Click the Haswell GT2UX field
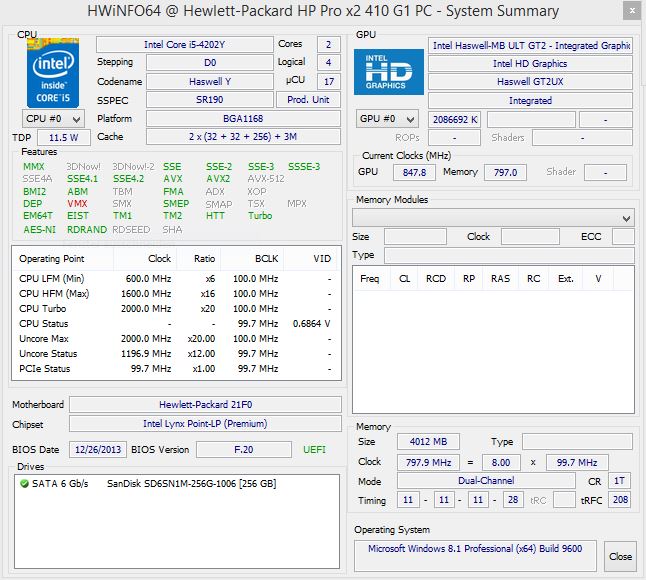646x580 pixels. click(530, 82)
